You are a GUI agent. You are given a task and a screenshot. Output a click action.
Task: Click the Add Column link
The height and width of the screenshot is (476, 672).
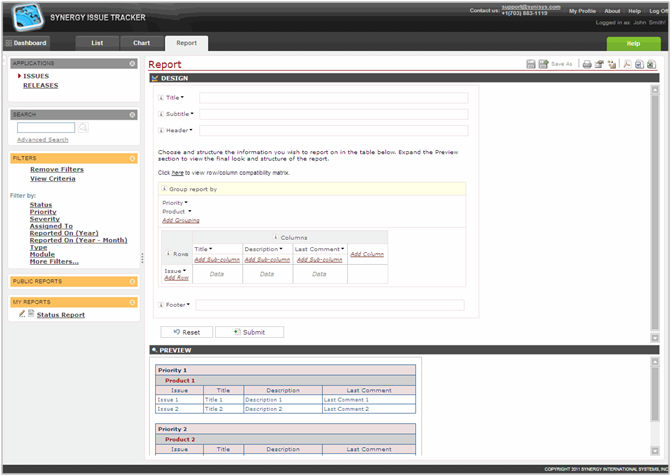tap(367, 254)
